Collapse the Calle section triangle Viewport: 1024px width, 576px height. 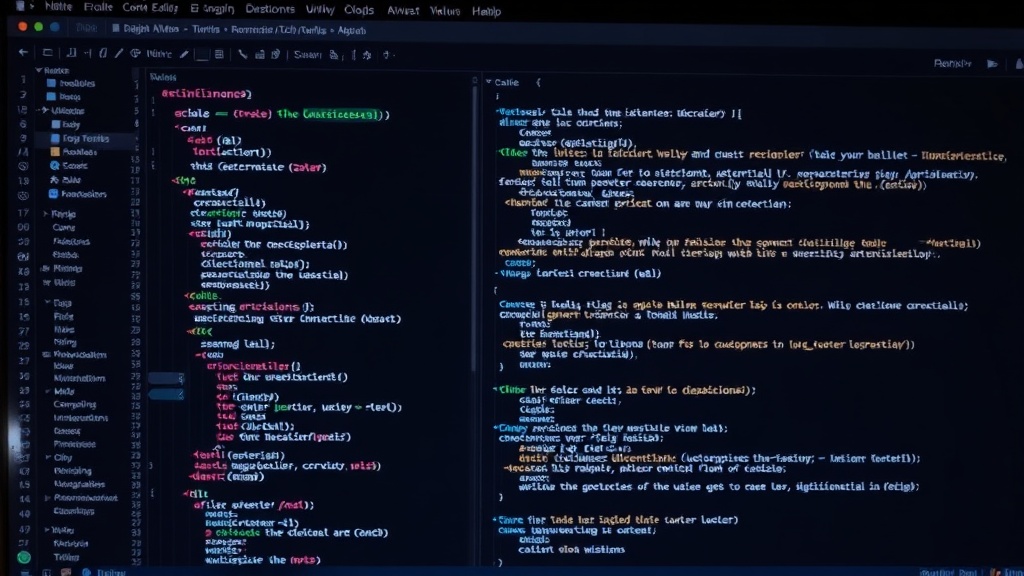[x=488, y=82]
